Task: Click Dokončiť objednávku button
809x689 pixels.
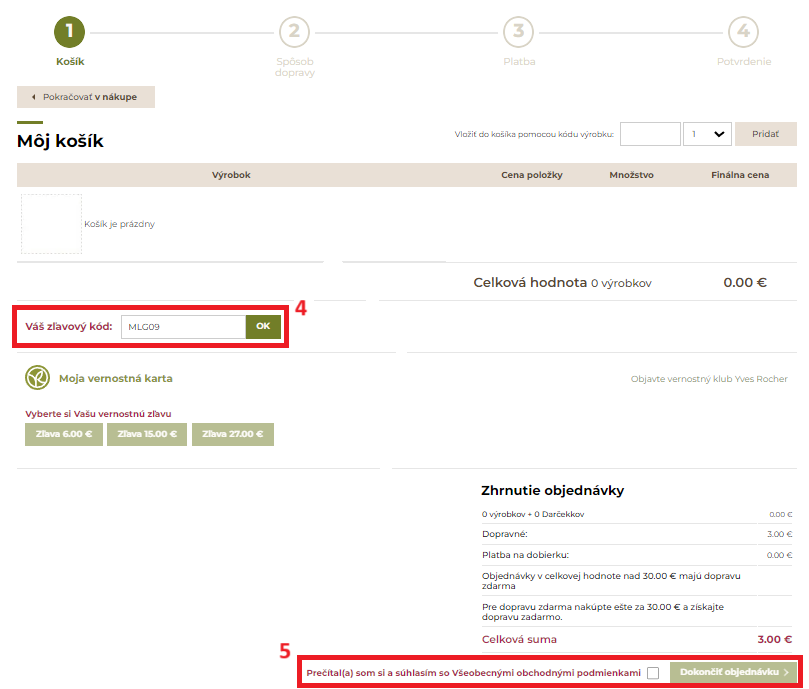Action: 734,673
